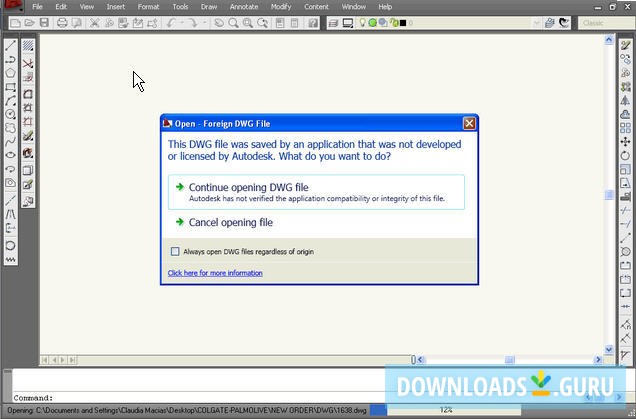
Task: Toggle layer freeze sun icon
Action: pos(372,23)
